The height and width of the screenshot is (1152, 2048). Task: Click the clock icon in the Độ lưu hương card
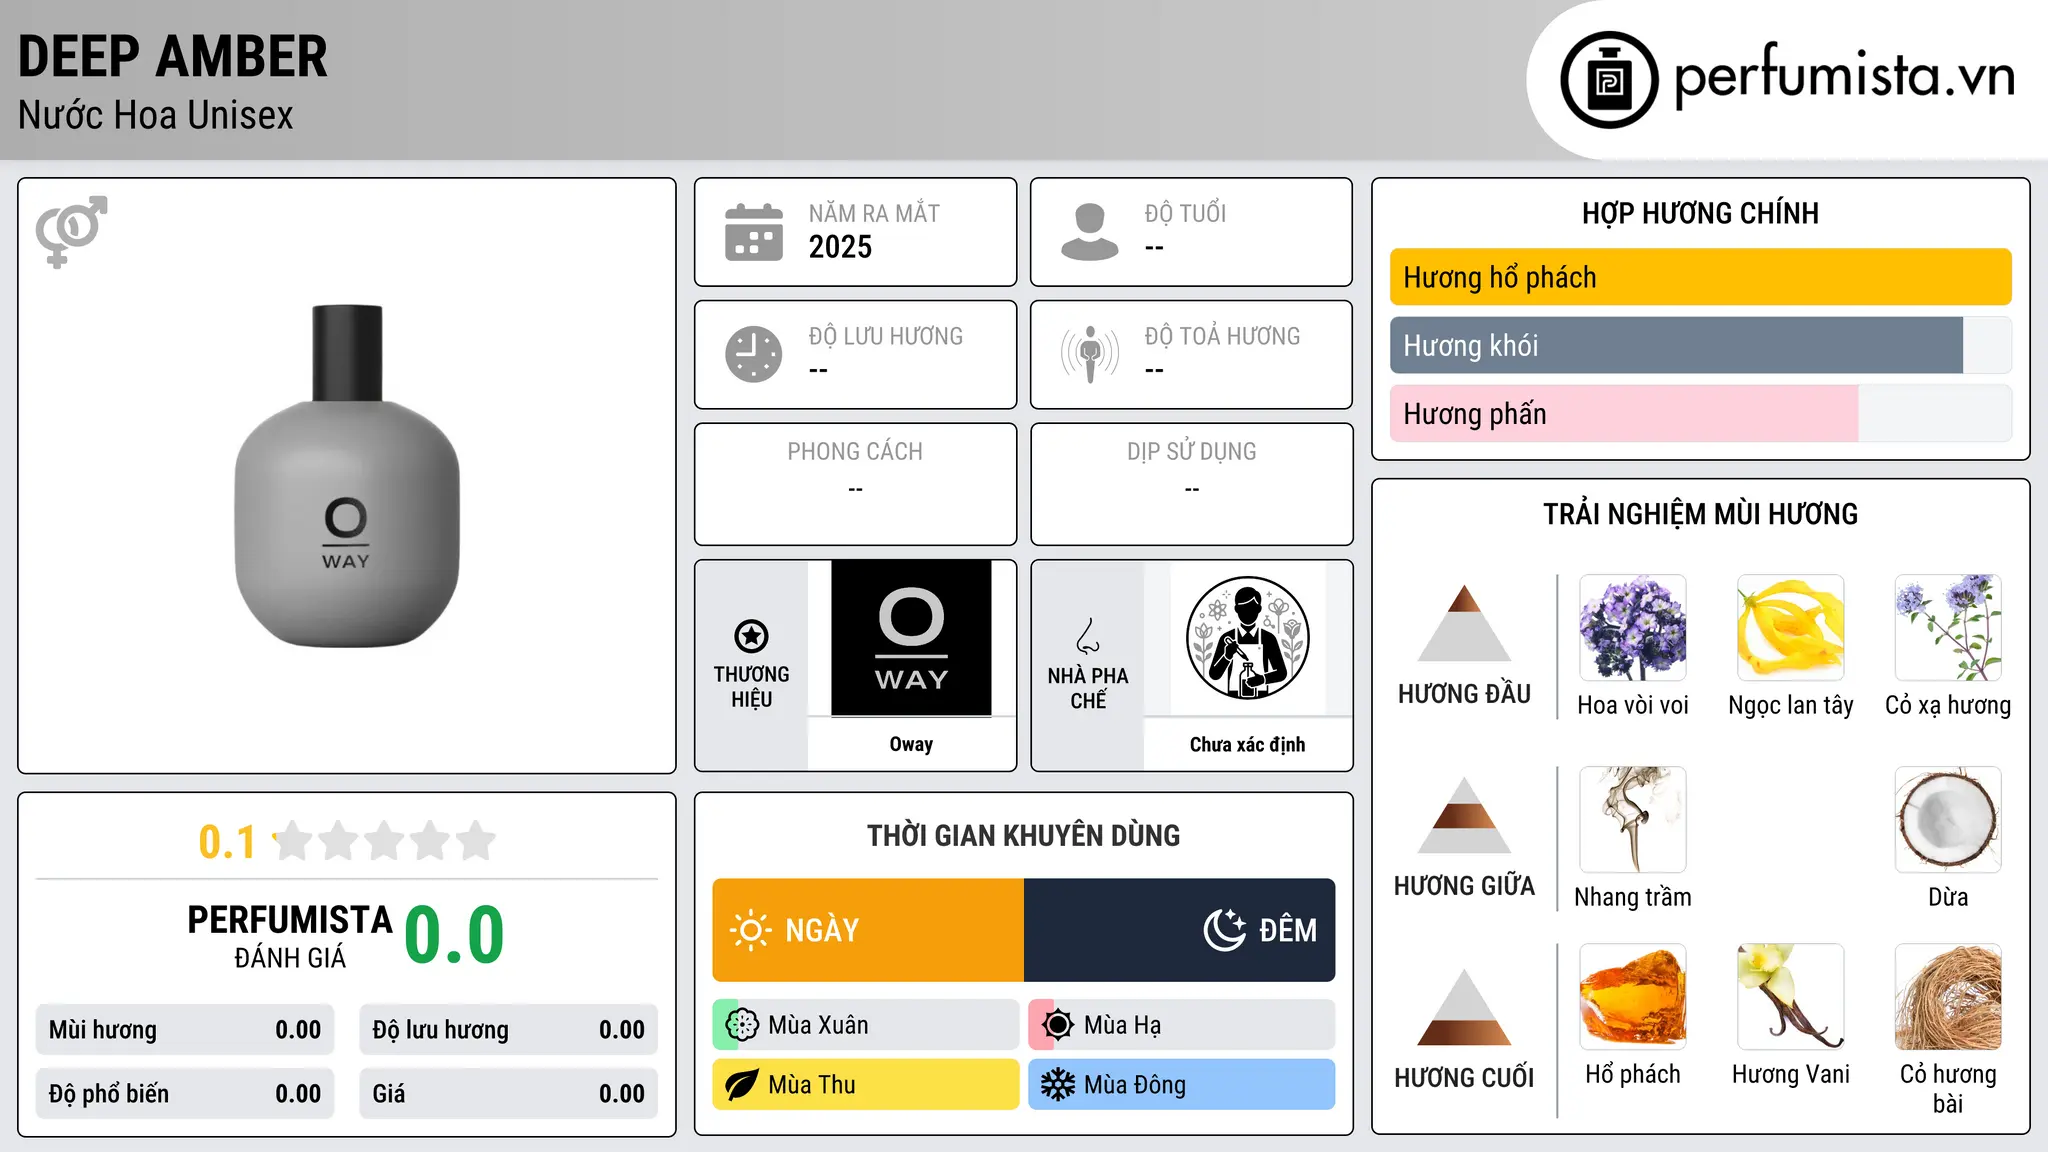click(754, 354)
